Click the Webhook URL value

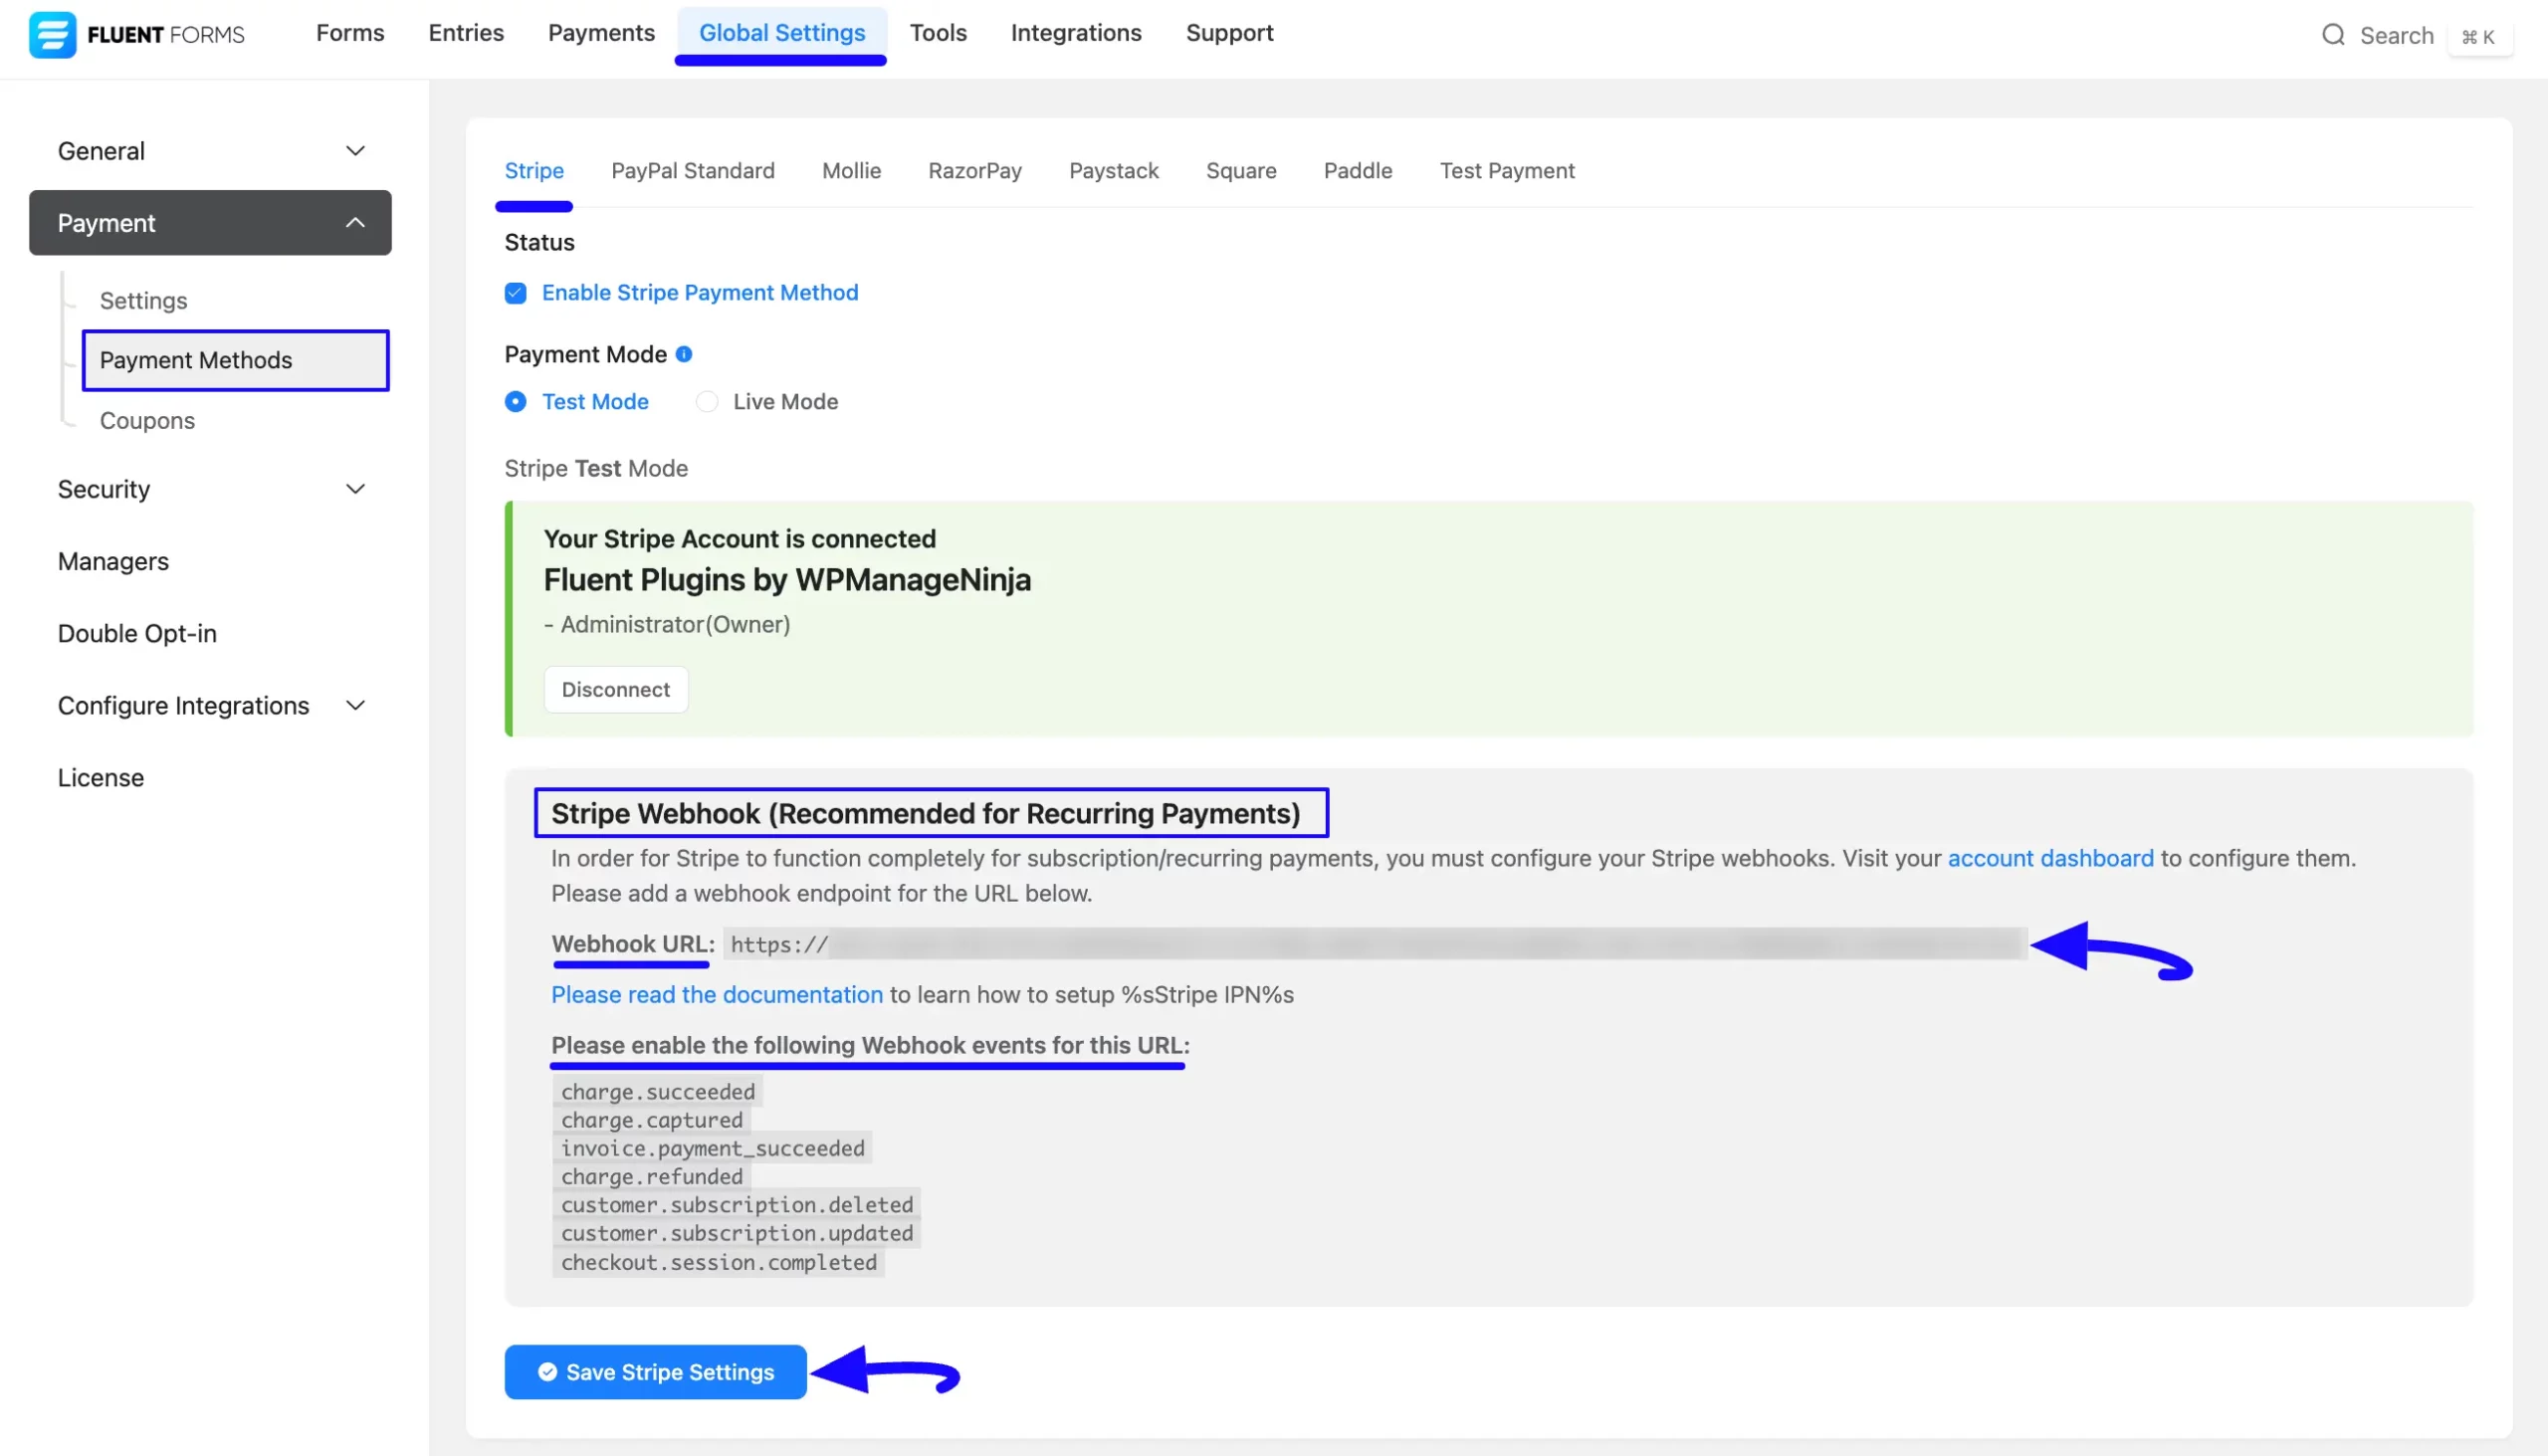click(x=1375, y=944)
